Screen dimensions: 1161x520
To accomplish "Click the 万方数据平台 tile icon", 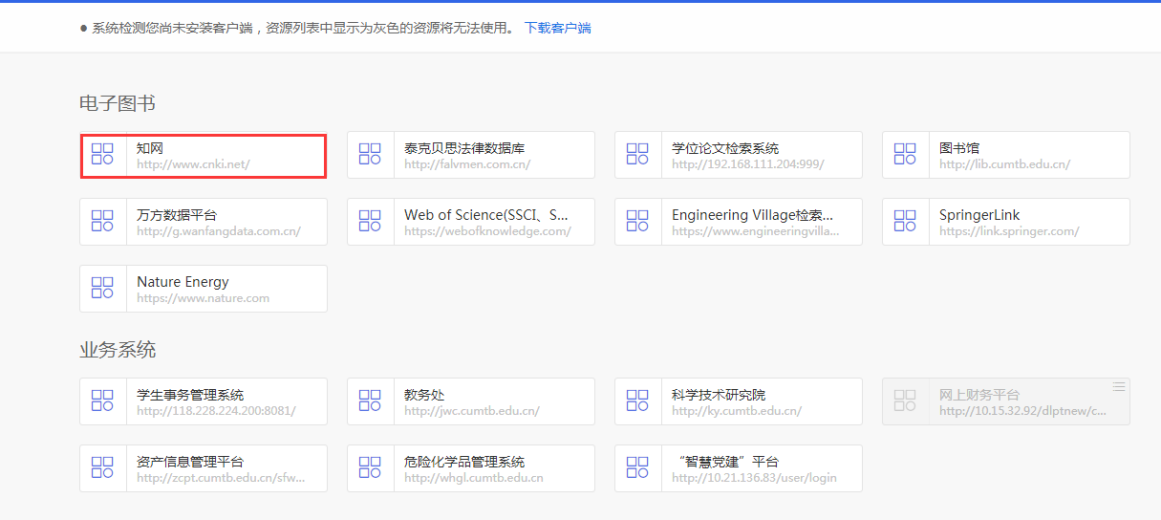I will (x=103, y=221).
